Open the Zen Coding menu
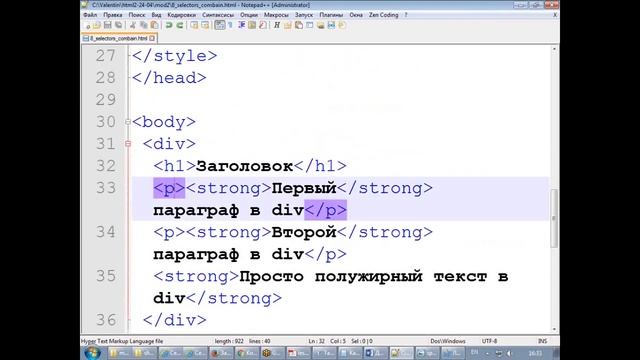Image resolution: width=640 pixels, height=360 pixels. [384, 15]
